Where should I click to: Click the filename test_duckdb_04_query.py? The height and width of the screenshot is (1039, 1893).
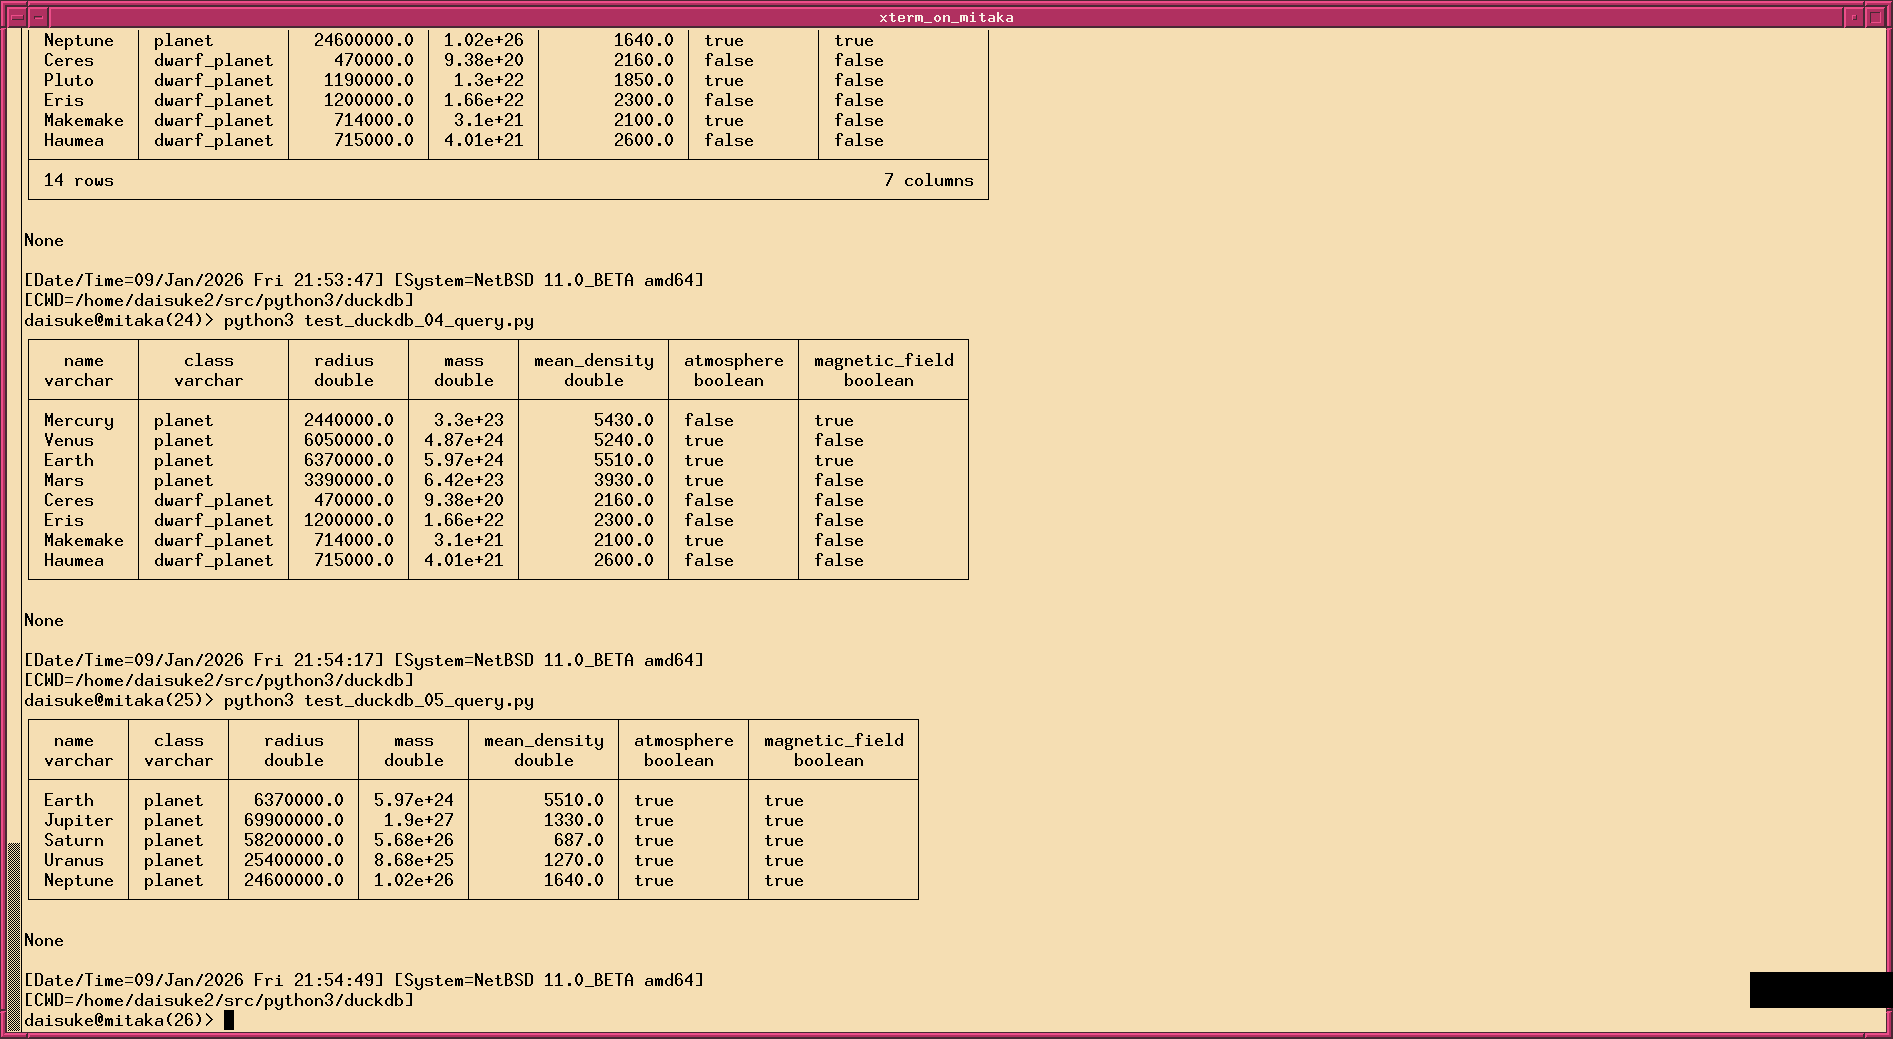420,320
